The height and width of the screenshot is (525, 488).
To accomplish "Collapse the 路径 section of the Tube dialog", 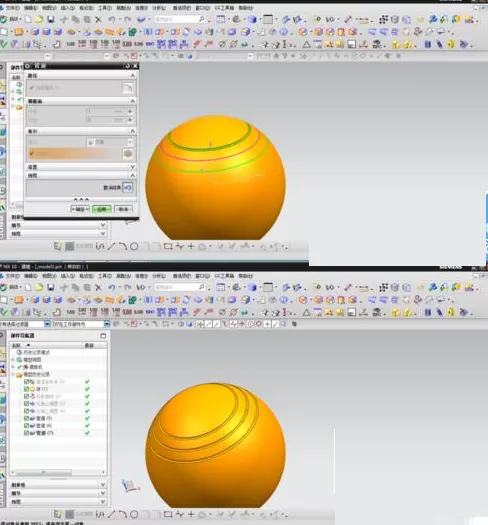I will (132, 76).
